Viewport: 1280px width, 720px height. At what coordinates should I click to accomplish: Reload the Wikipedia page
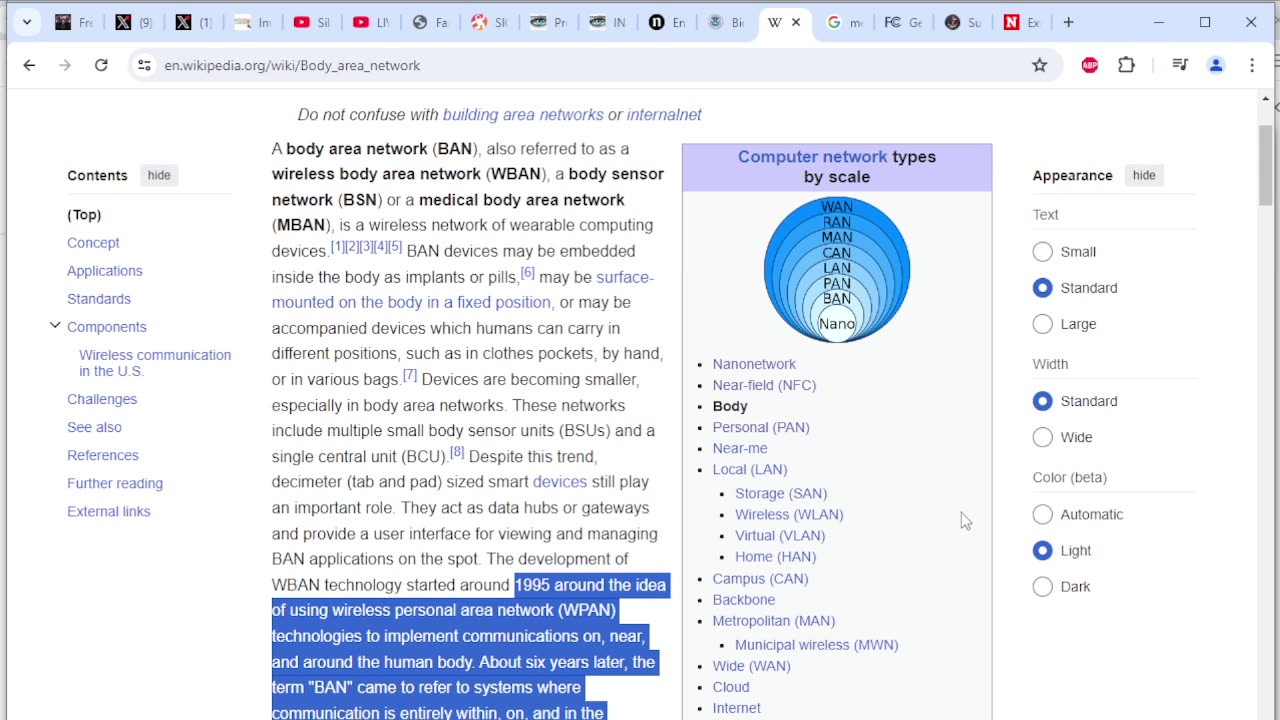coord(101,65)
